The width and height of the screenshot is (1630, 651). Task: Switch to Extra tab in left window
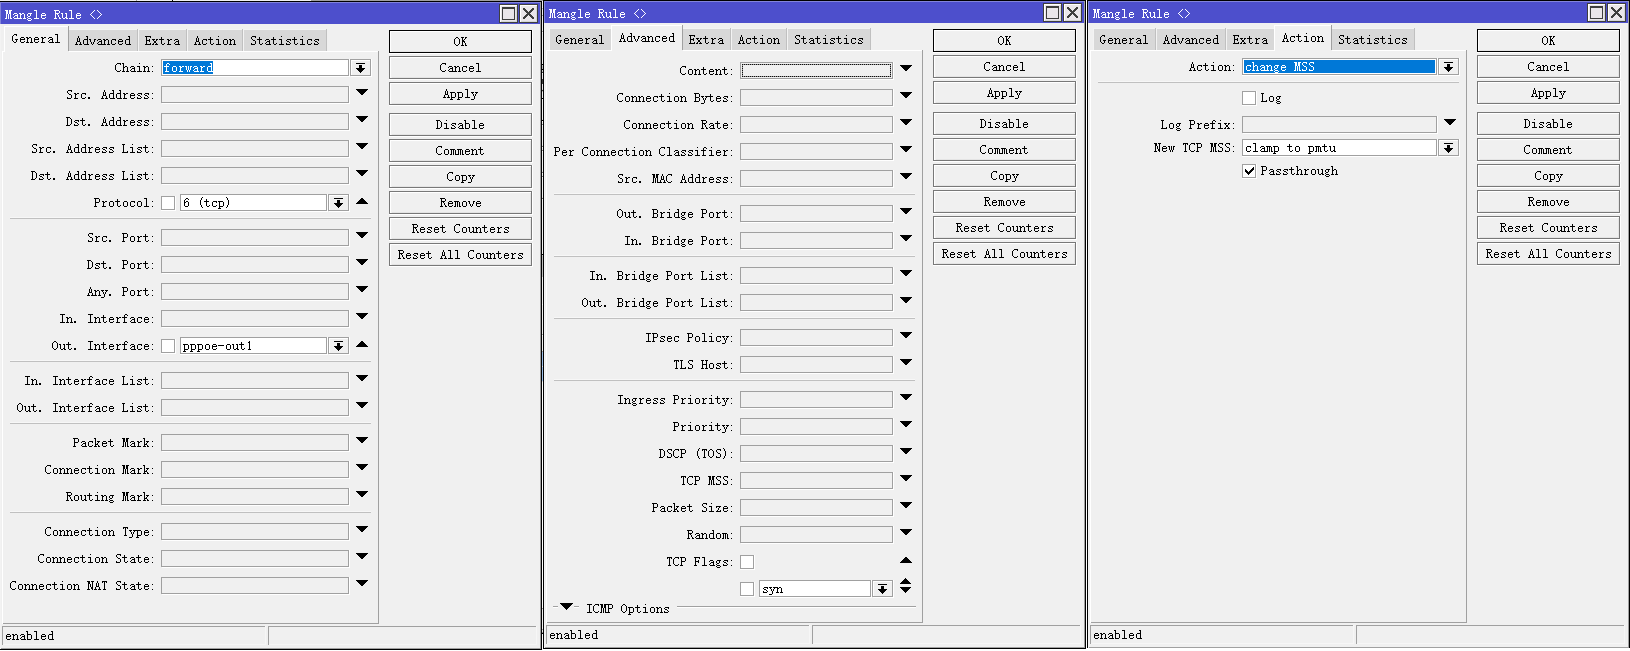162,41
